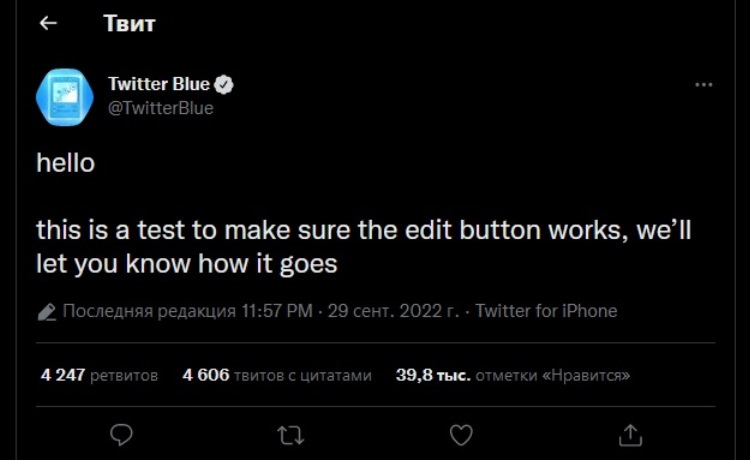
Task: Go back using the left arrow
Action: (x=48, y=23)
